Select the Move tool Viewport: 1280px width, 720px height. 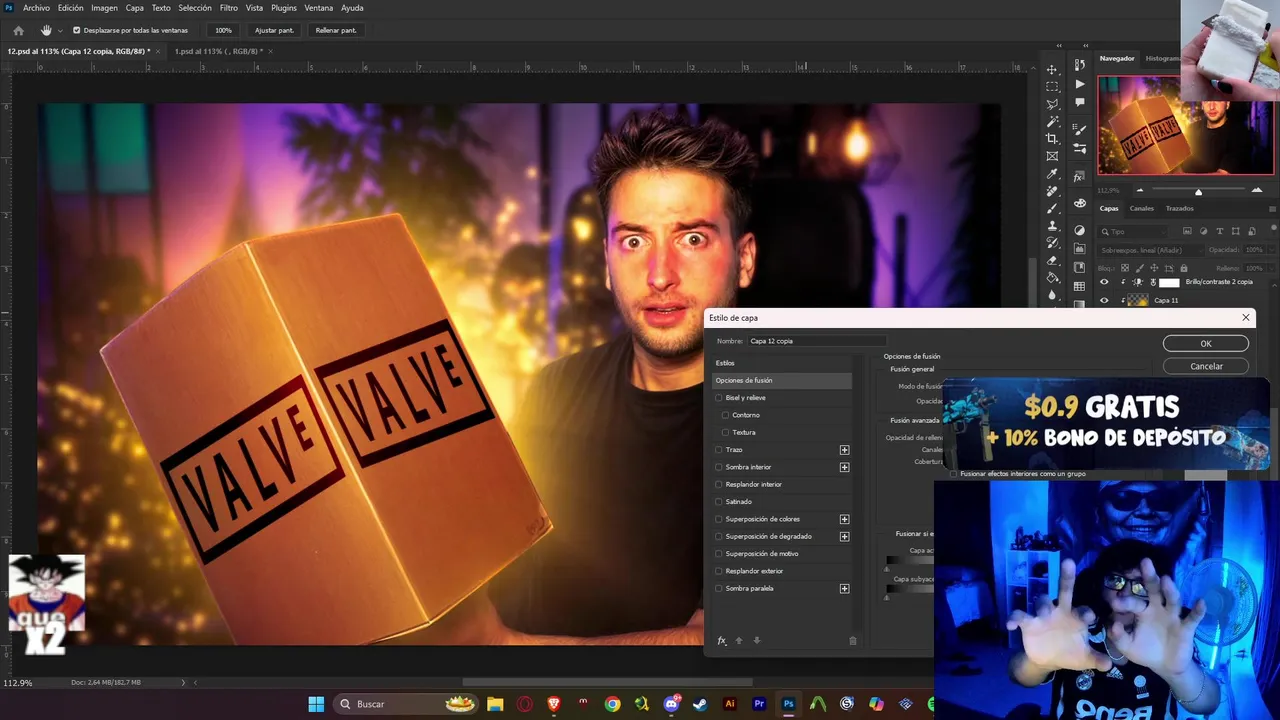(x=1052, y=70)
